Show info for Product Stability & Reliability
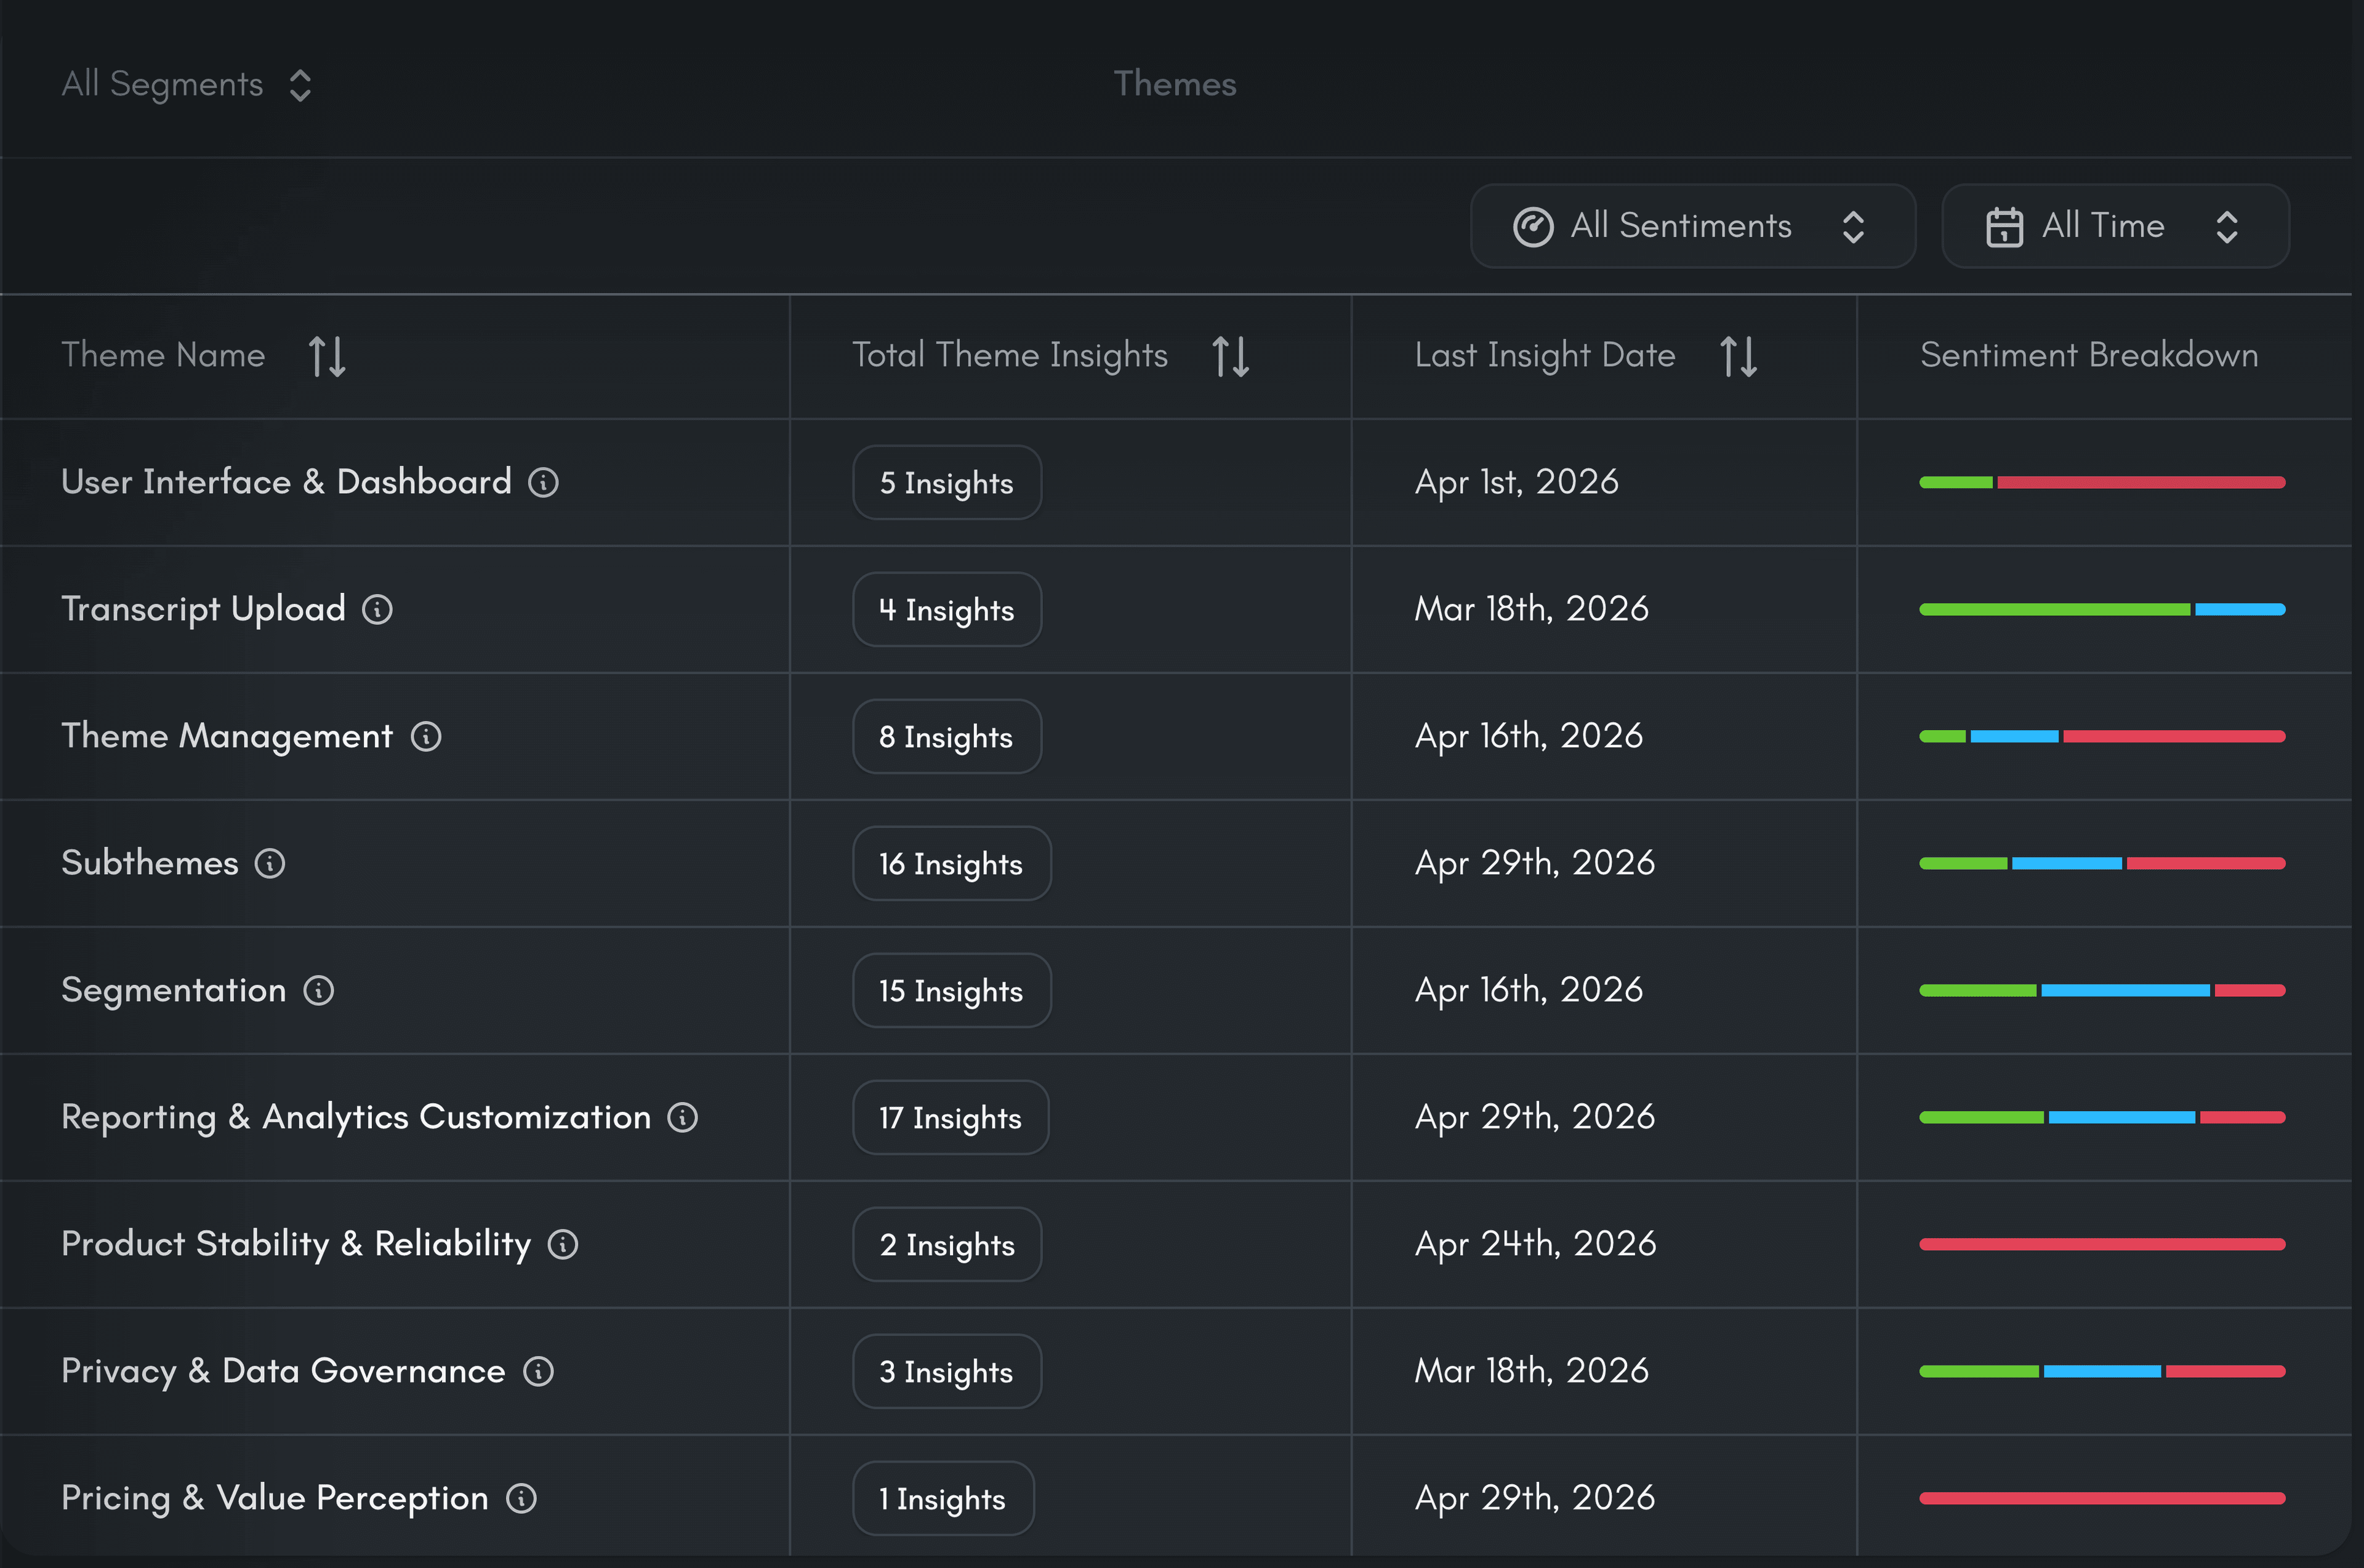 click(563, 1245)
